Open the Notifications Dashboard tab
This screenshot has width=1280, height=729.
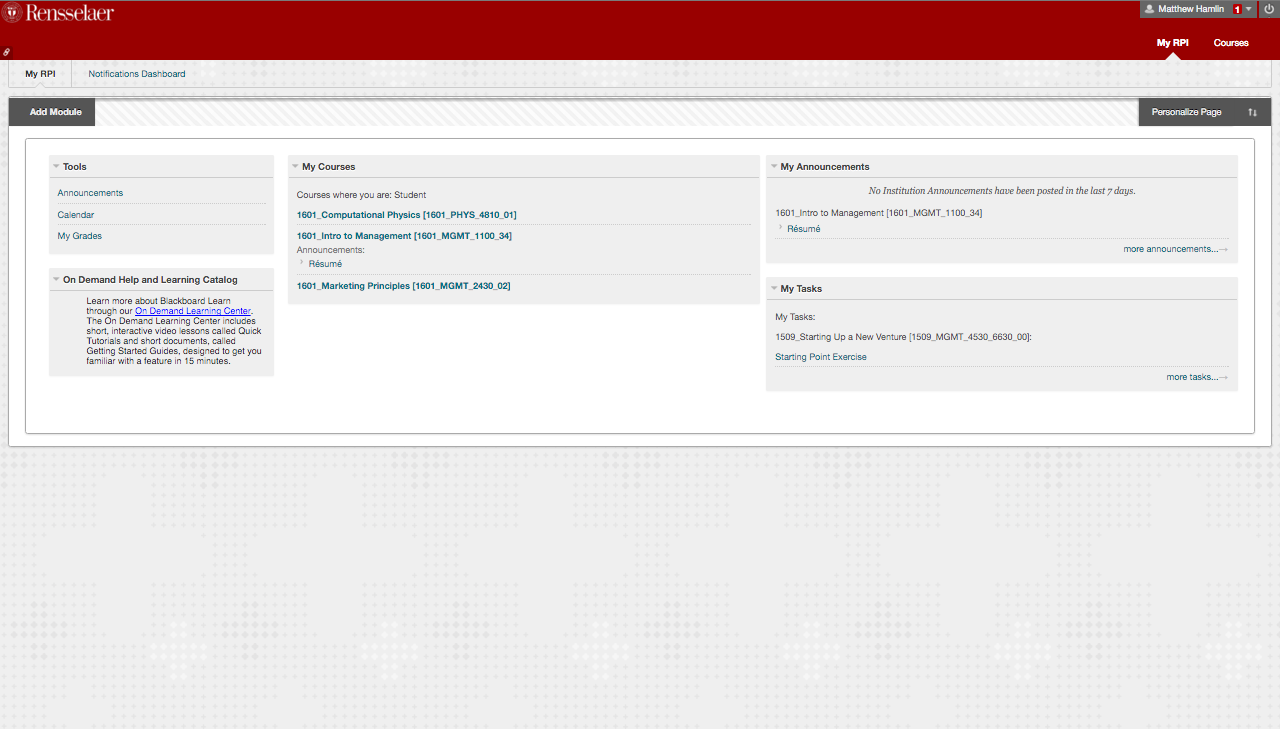[x=137, y=74]
